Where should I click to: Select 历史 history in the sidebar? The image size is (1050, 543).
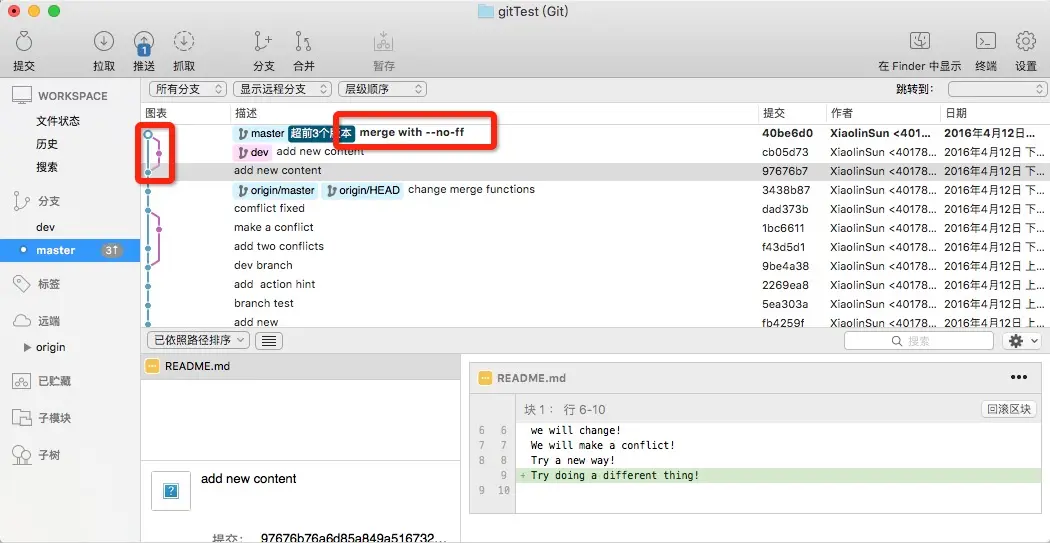click(47, 144)
